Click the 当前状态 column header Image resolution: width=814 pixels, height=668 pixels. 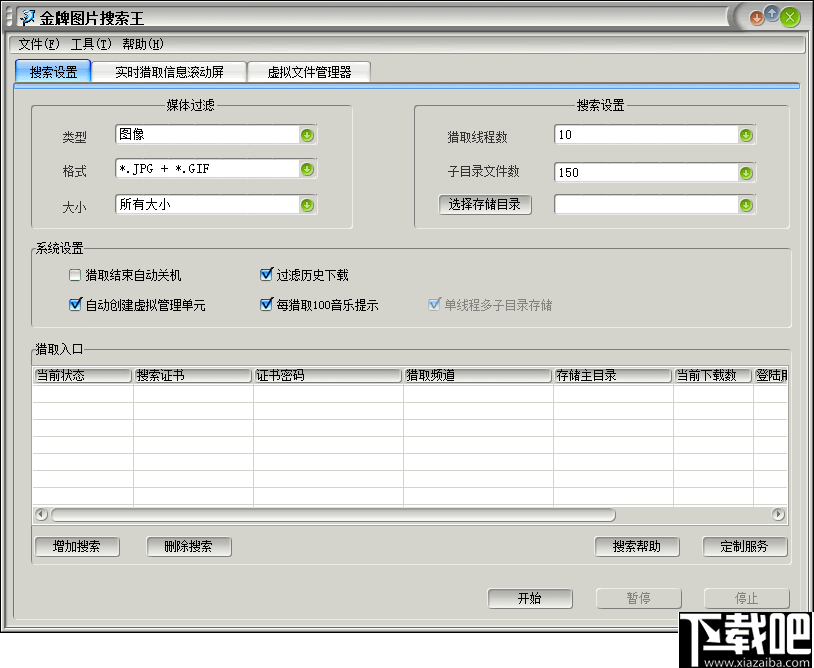coord(83,376)
